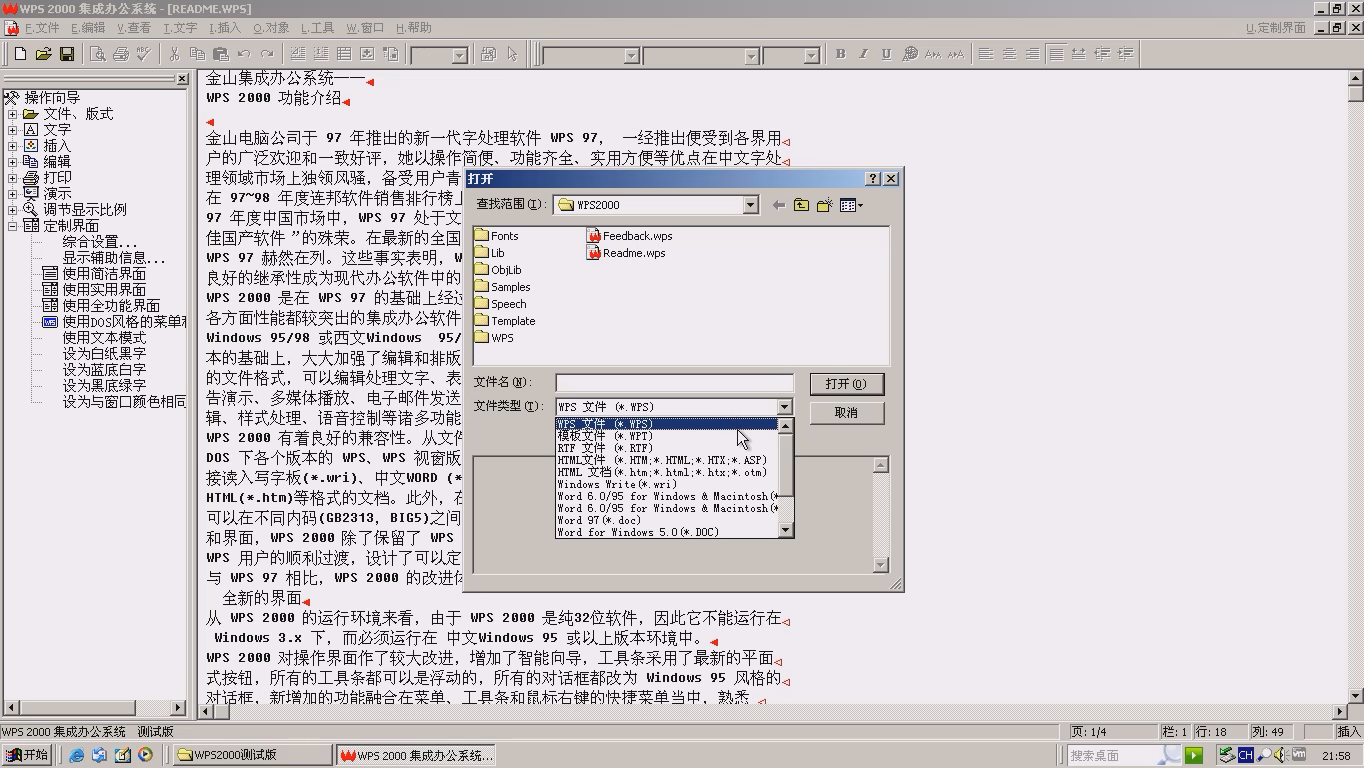This screenshot has height=768, width=1364.
Task: Select Windows Write(*.wri) file type
Action: (x=666, y=484)
